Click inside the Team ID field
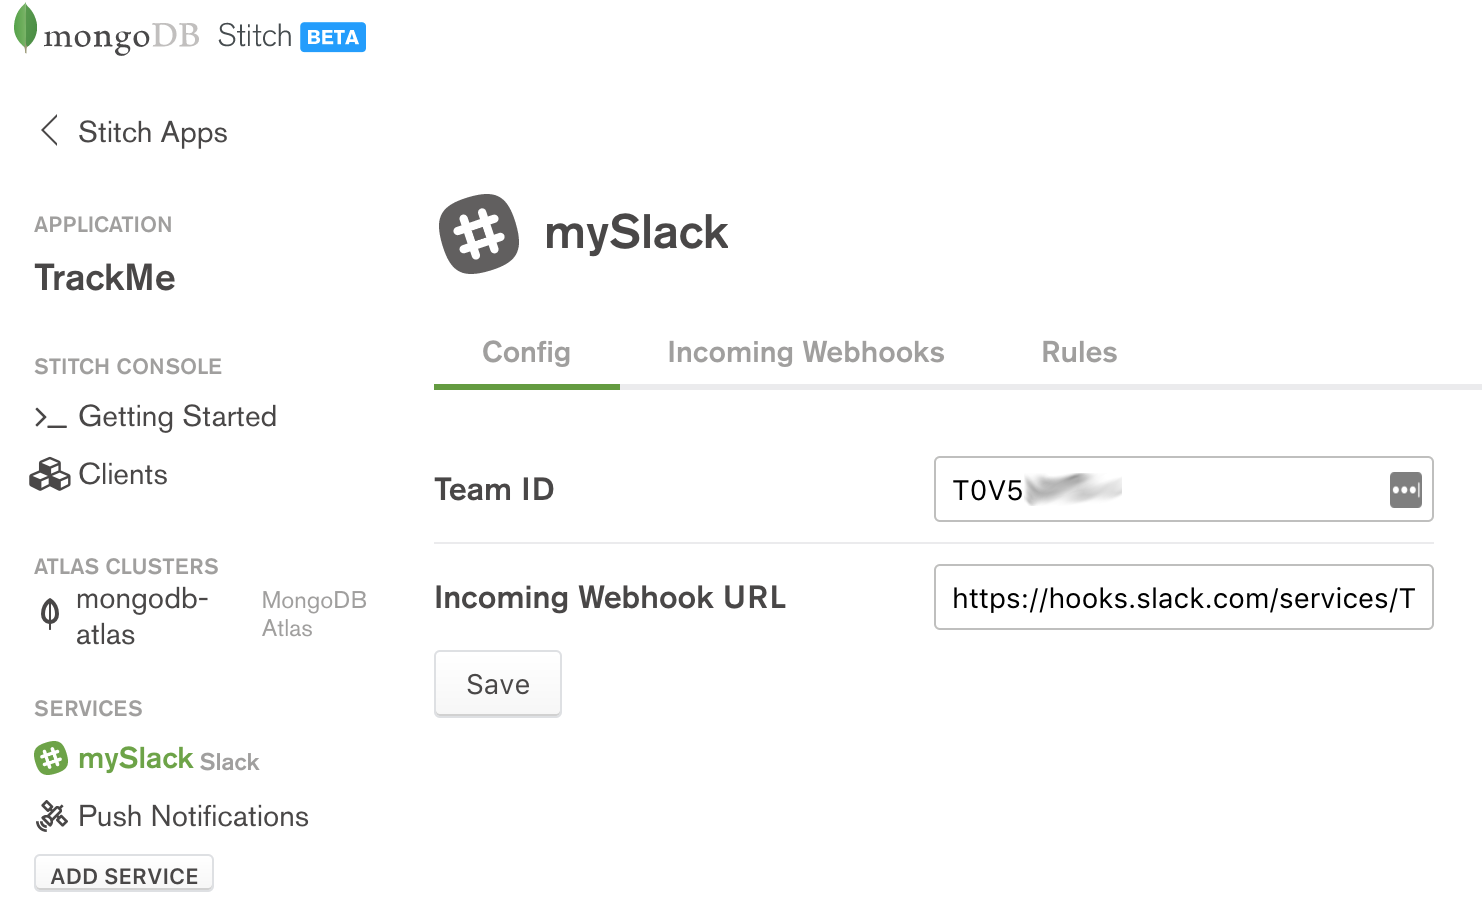Image resolution: width=1482 pixels, height=924 pixels. 1150,490
